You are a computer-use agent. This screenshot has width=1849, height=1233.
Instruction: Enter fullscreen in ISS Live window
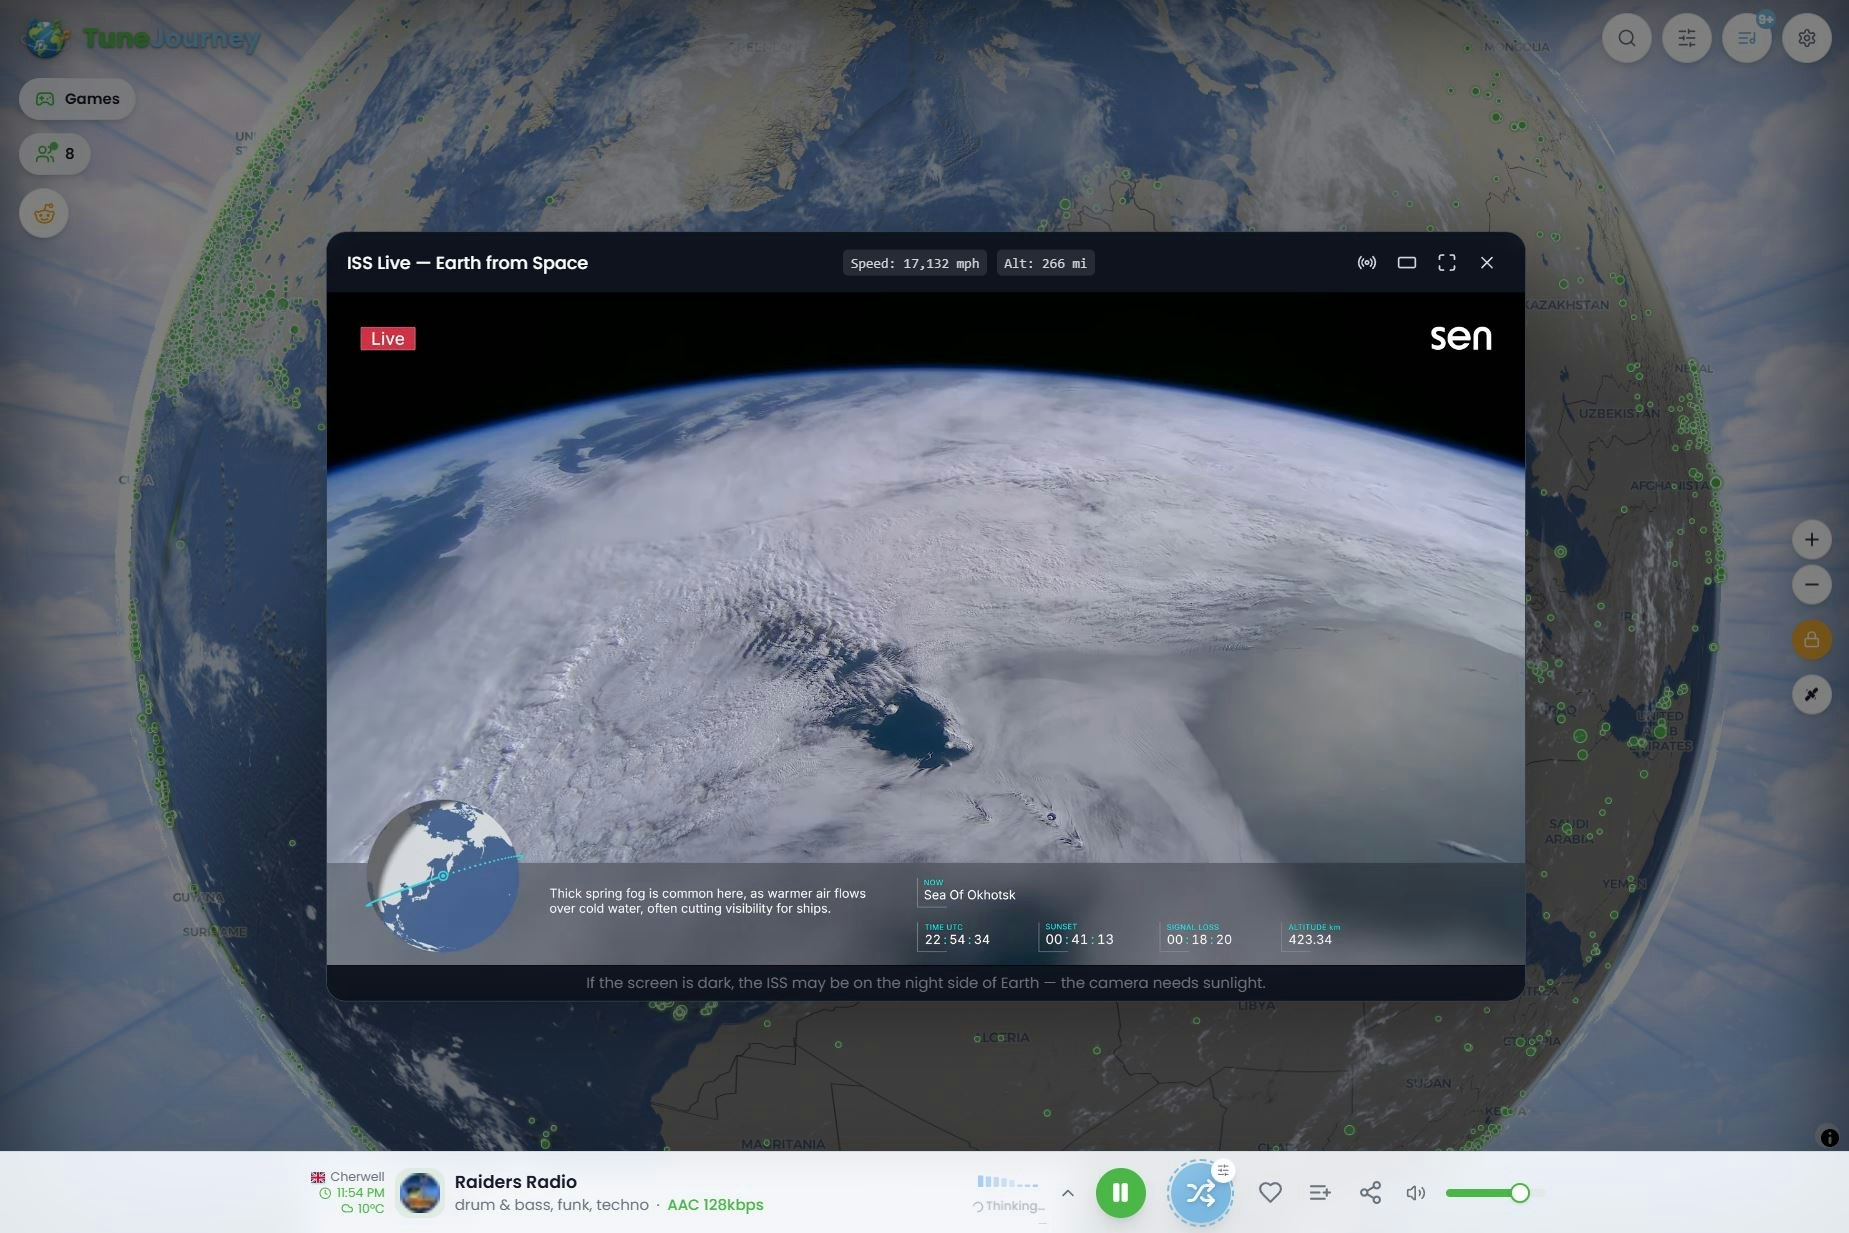pyautogui.click(x=1447, y=263)
